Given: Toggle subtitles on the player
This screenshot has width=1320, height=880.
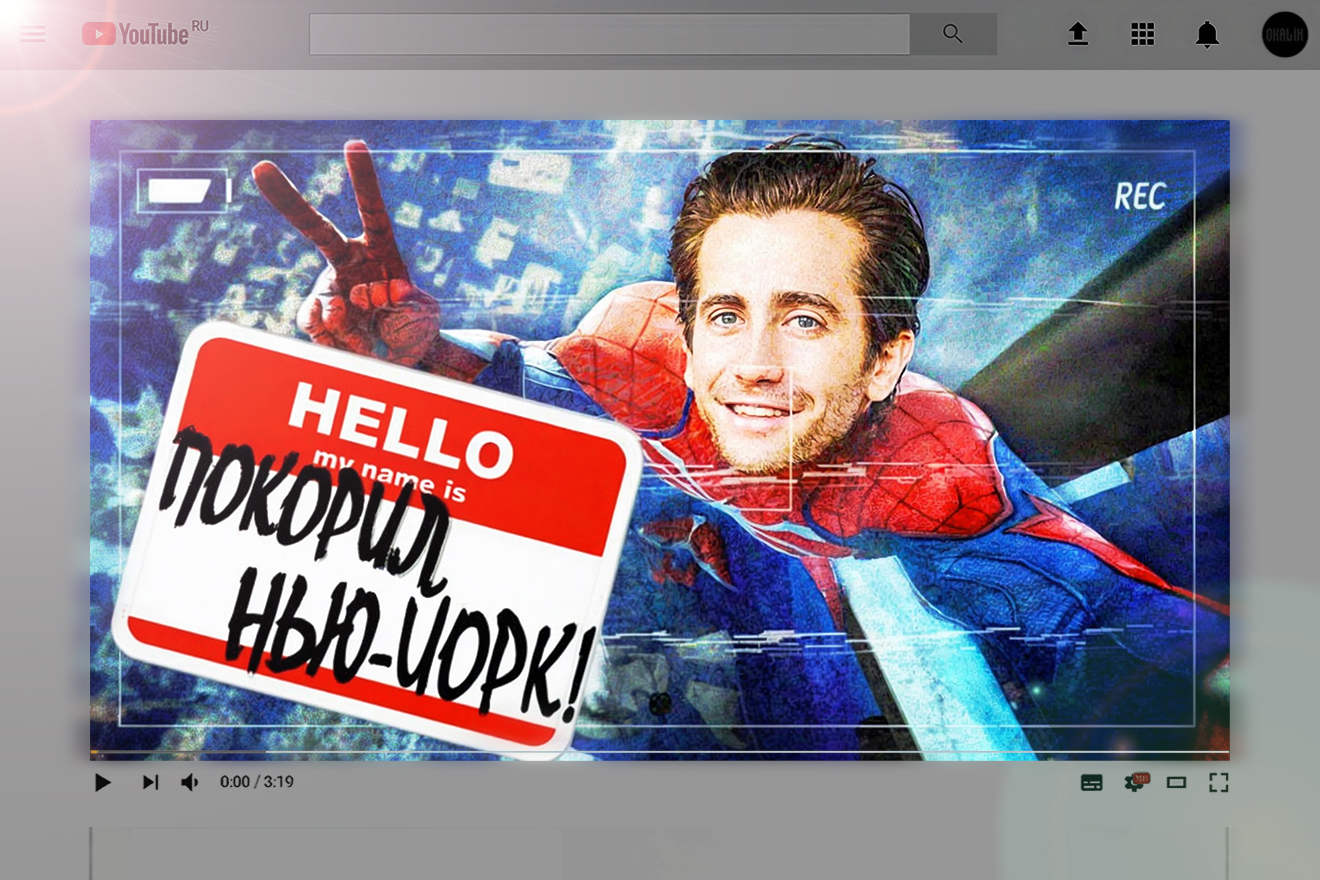Looking at the screenshot, I should point(1092,783).
